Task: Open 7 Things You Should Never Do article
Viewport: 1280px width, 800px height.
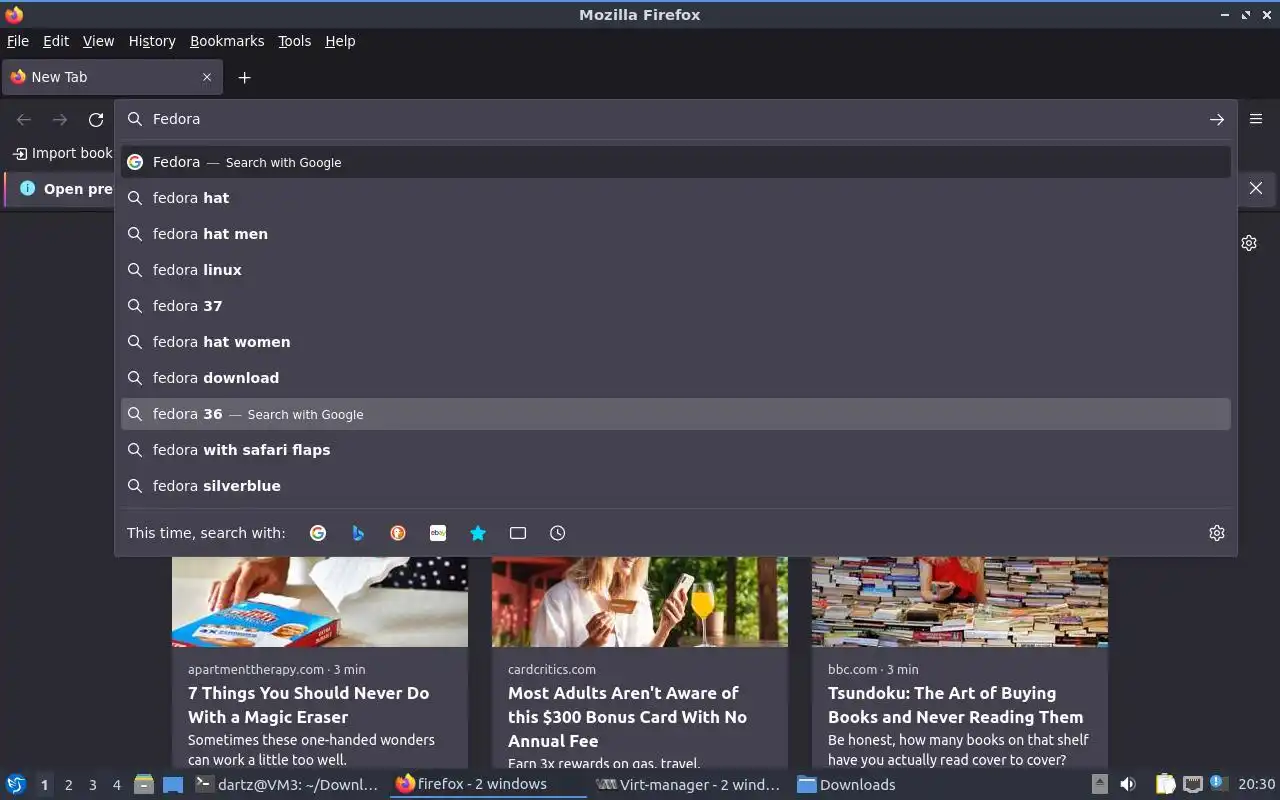Action: (x=308, y=705)
